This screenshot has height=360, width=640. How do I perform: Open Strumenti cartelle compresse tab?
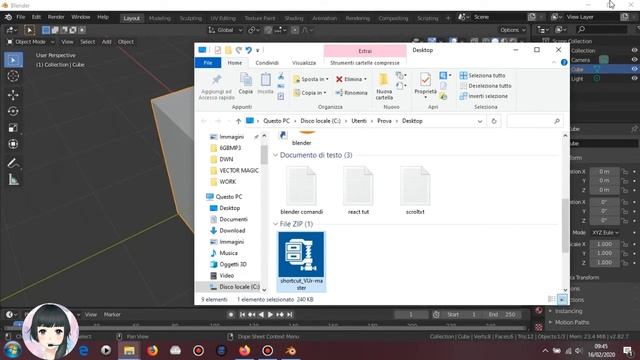coord(364,63)
